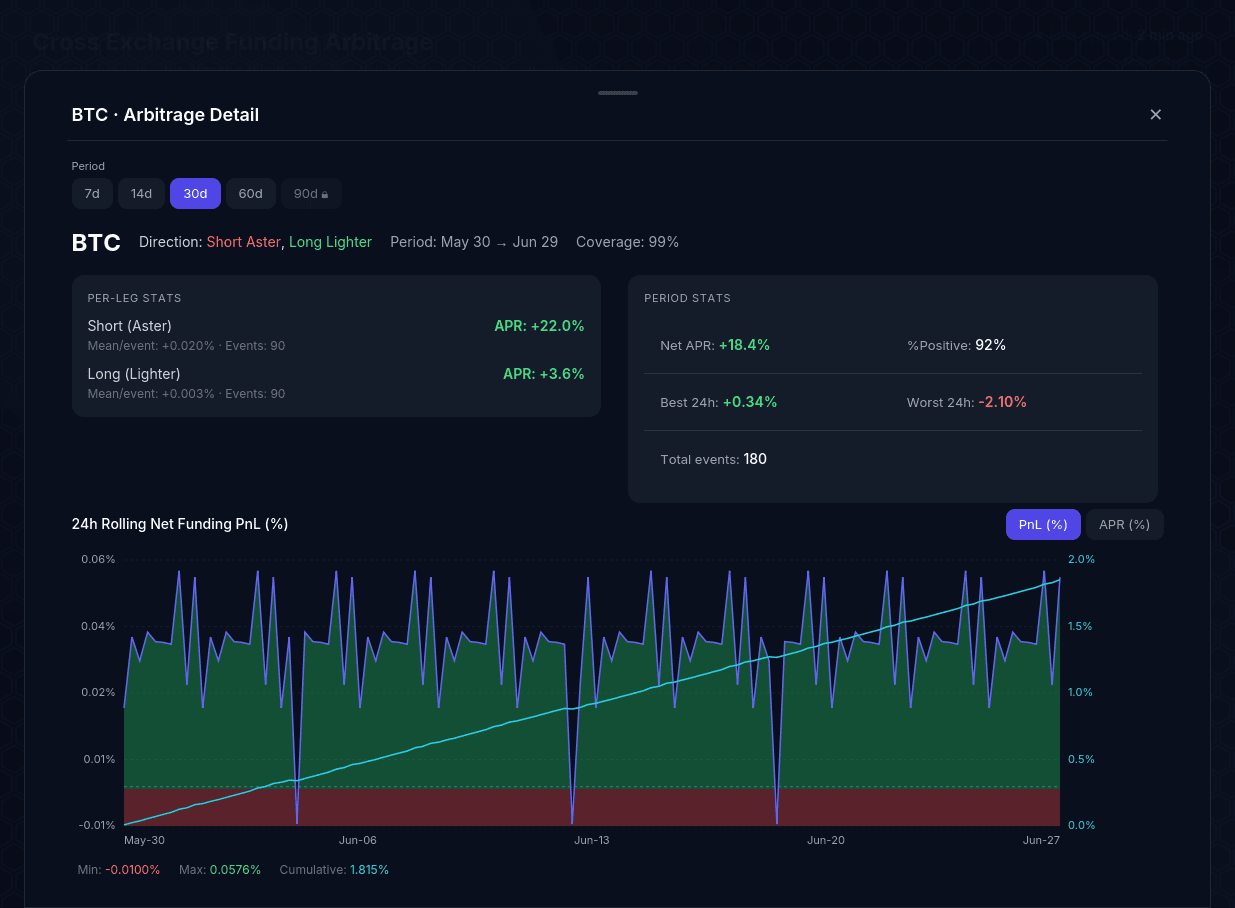Viewport: 1235px width, 908px height.
Task: Click the Cumulative 1.815% chart summary
Action: [x=334, y=870]
